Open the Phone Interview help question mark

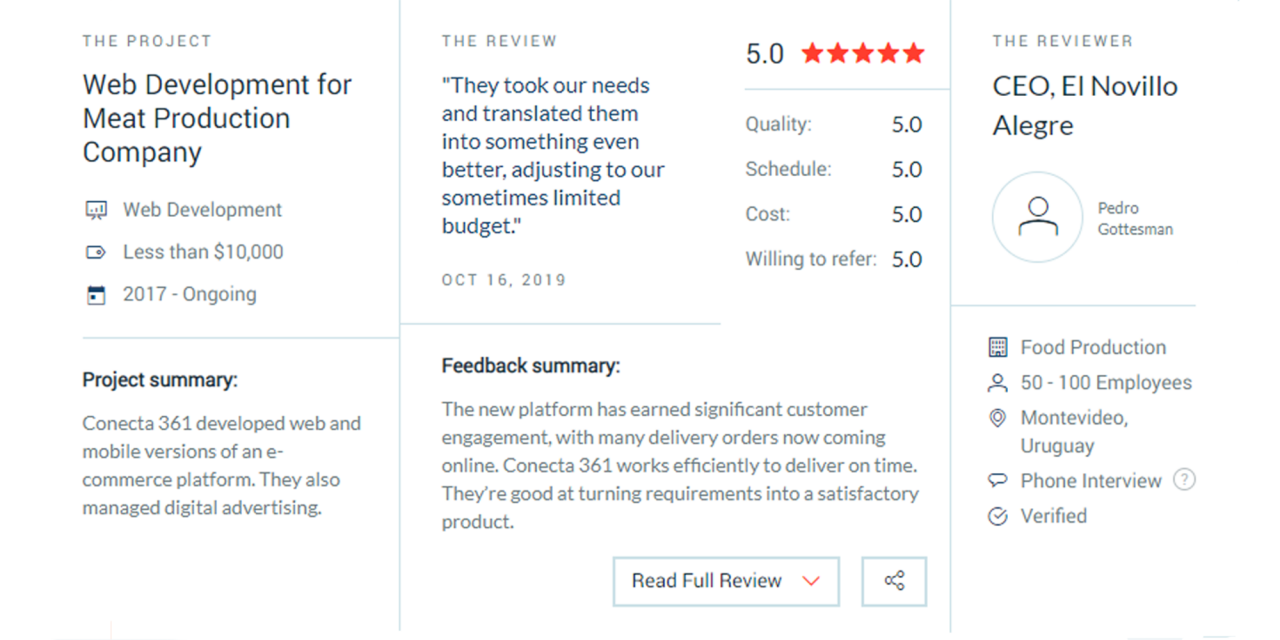[1184, 480]
